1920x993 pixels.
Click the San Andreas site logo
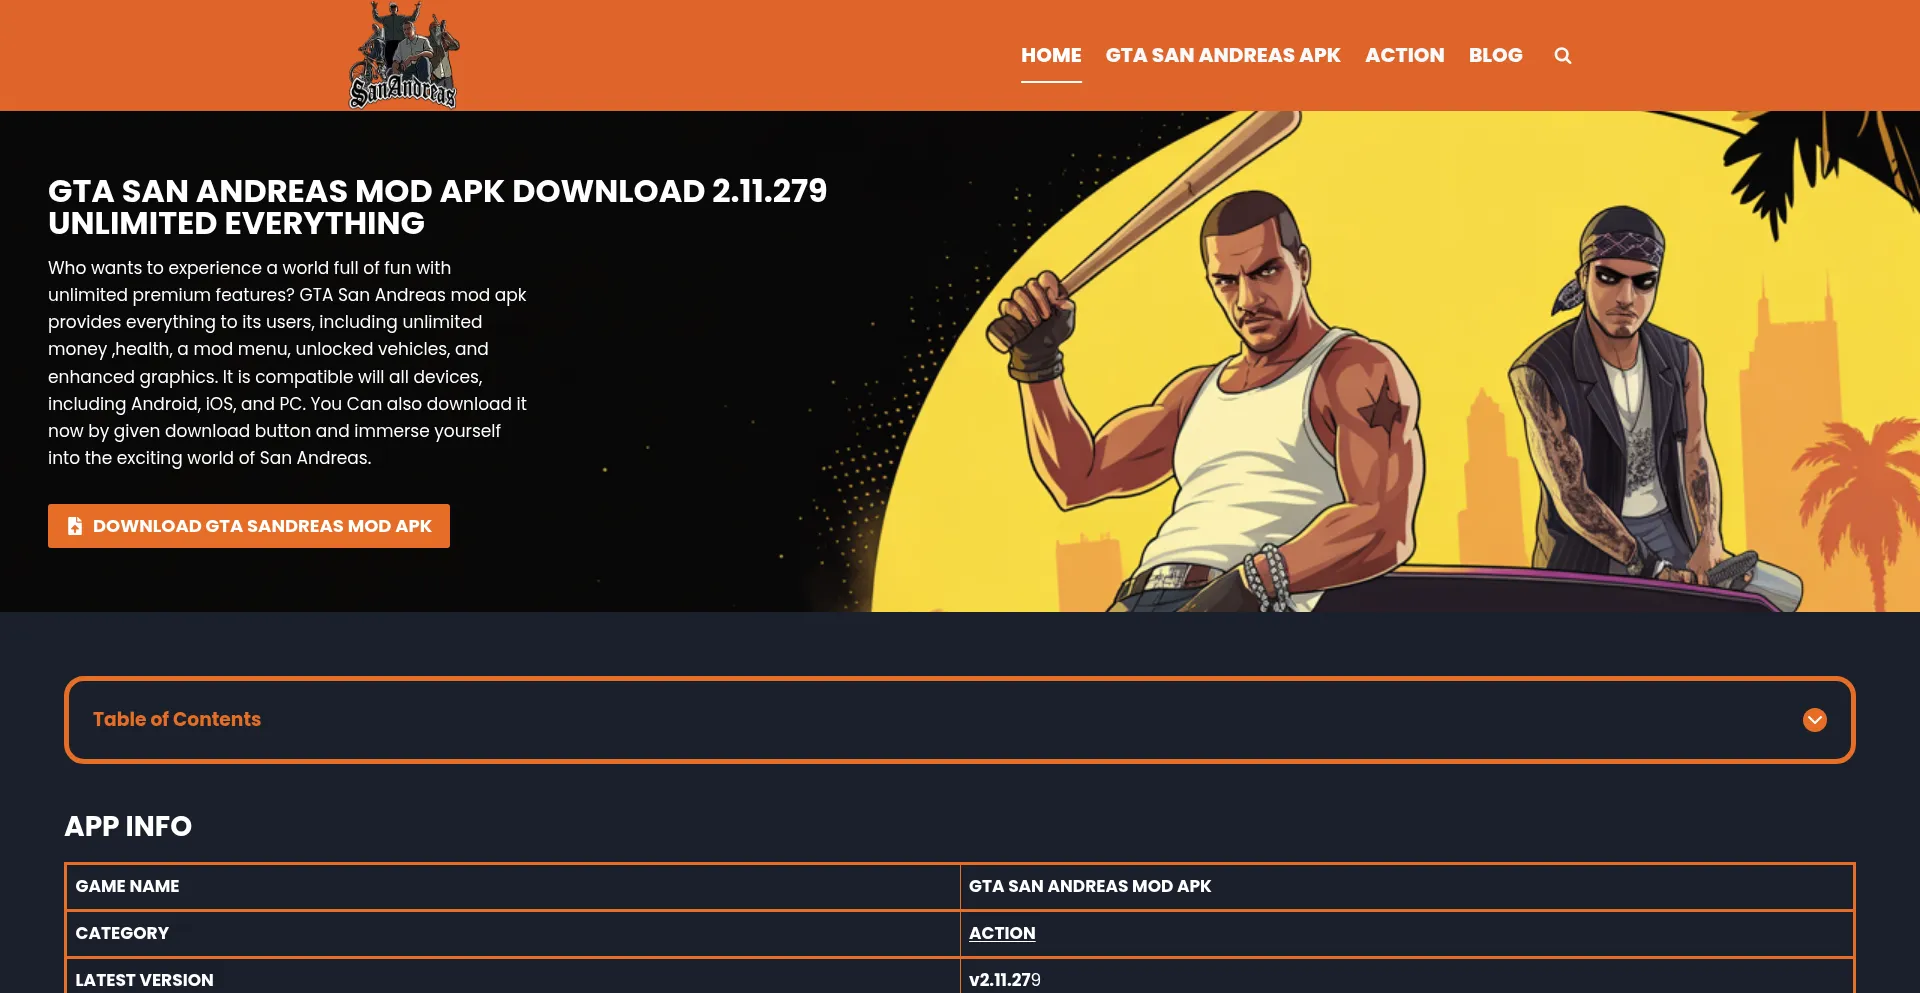403,55
